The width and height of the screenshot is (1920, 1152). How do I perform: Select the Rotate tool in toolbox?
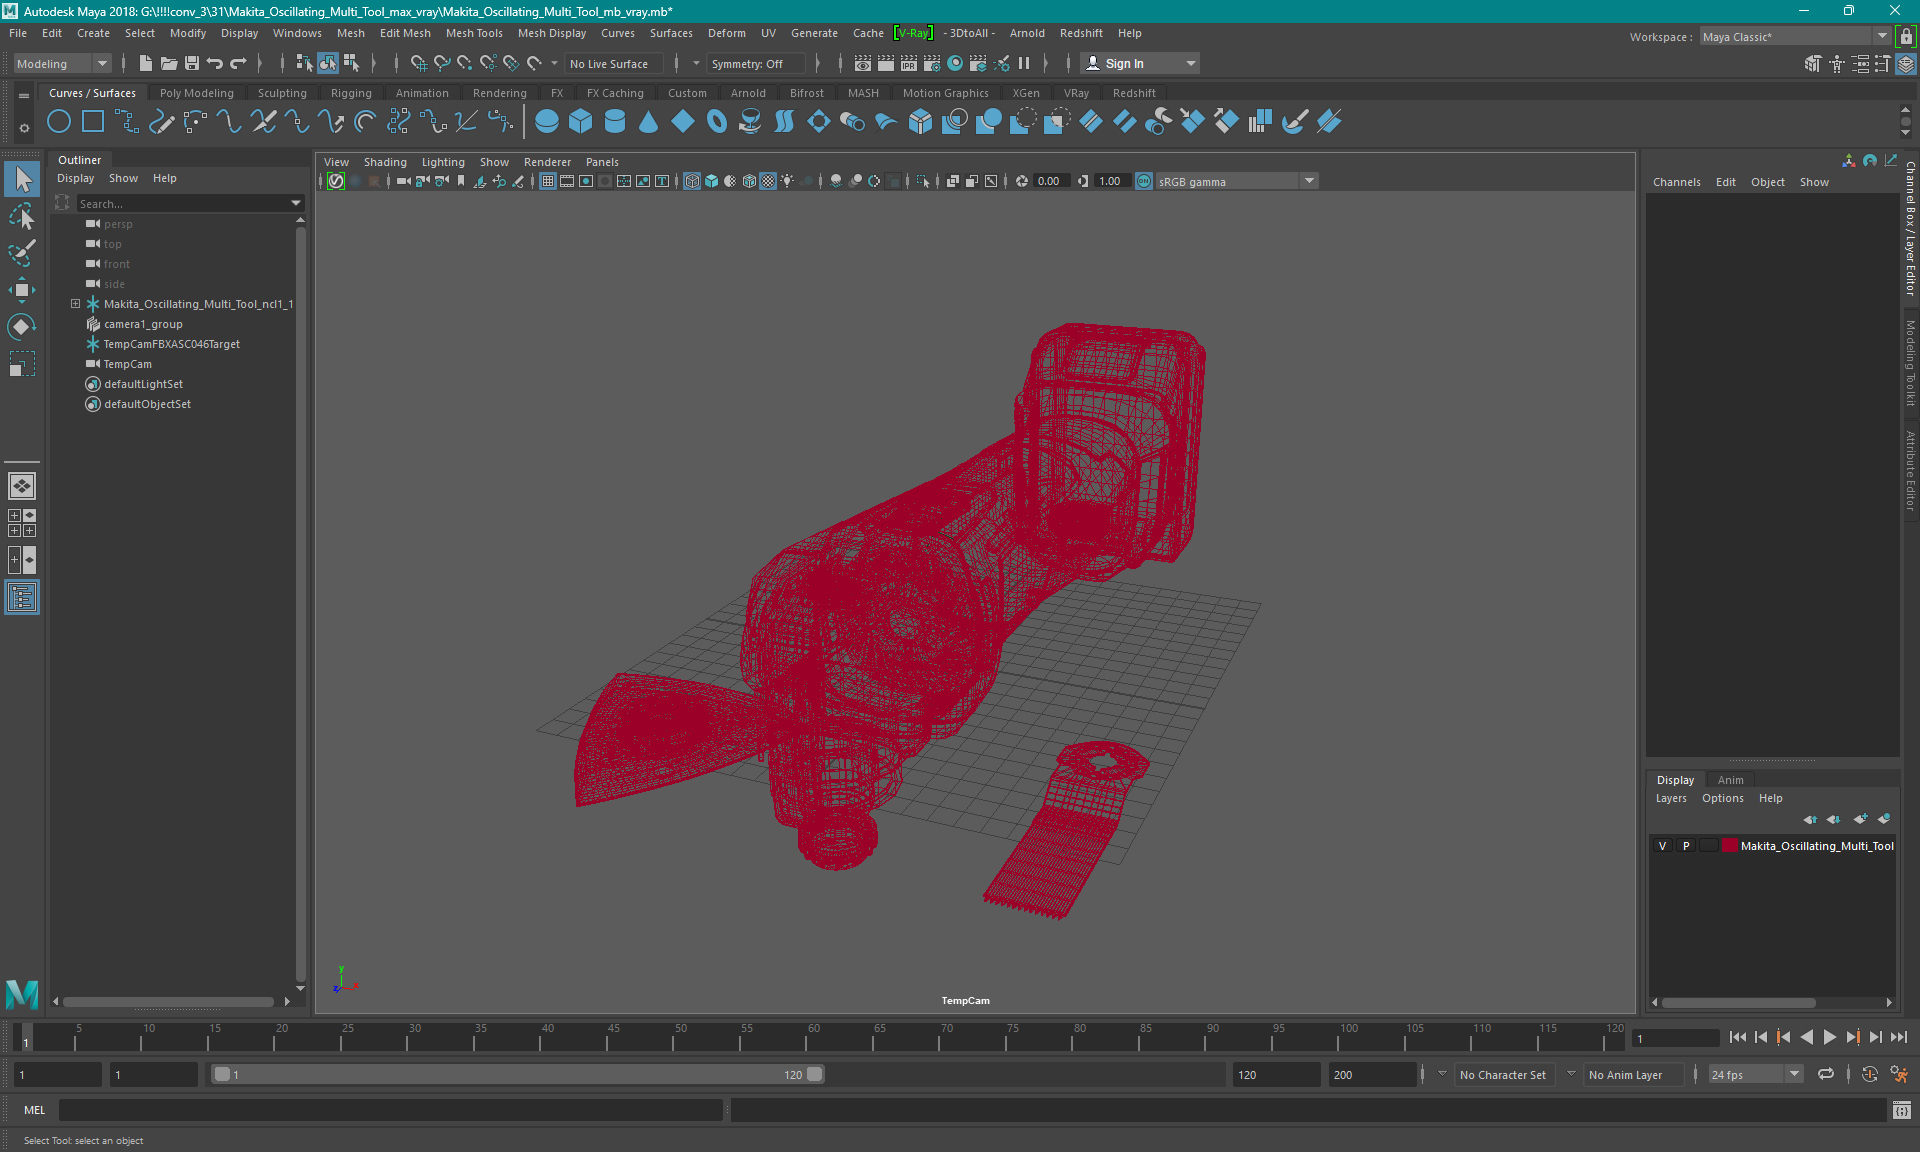point(21,327)
